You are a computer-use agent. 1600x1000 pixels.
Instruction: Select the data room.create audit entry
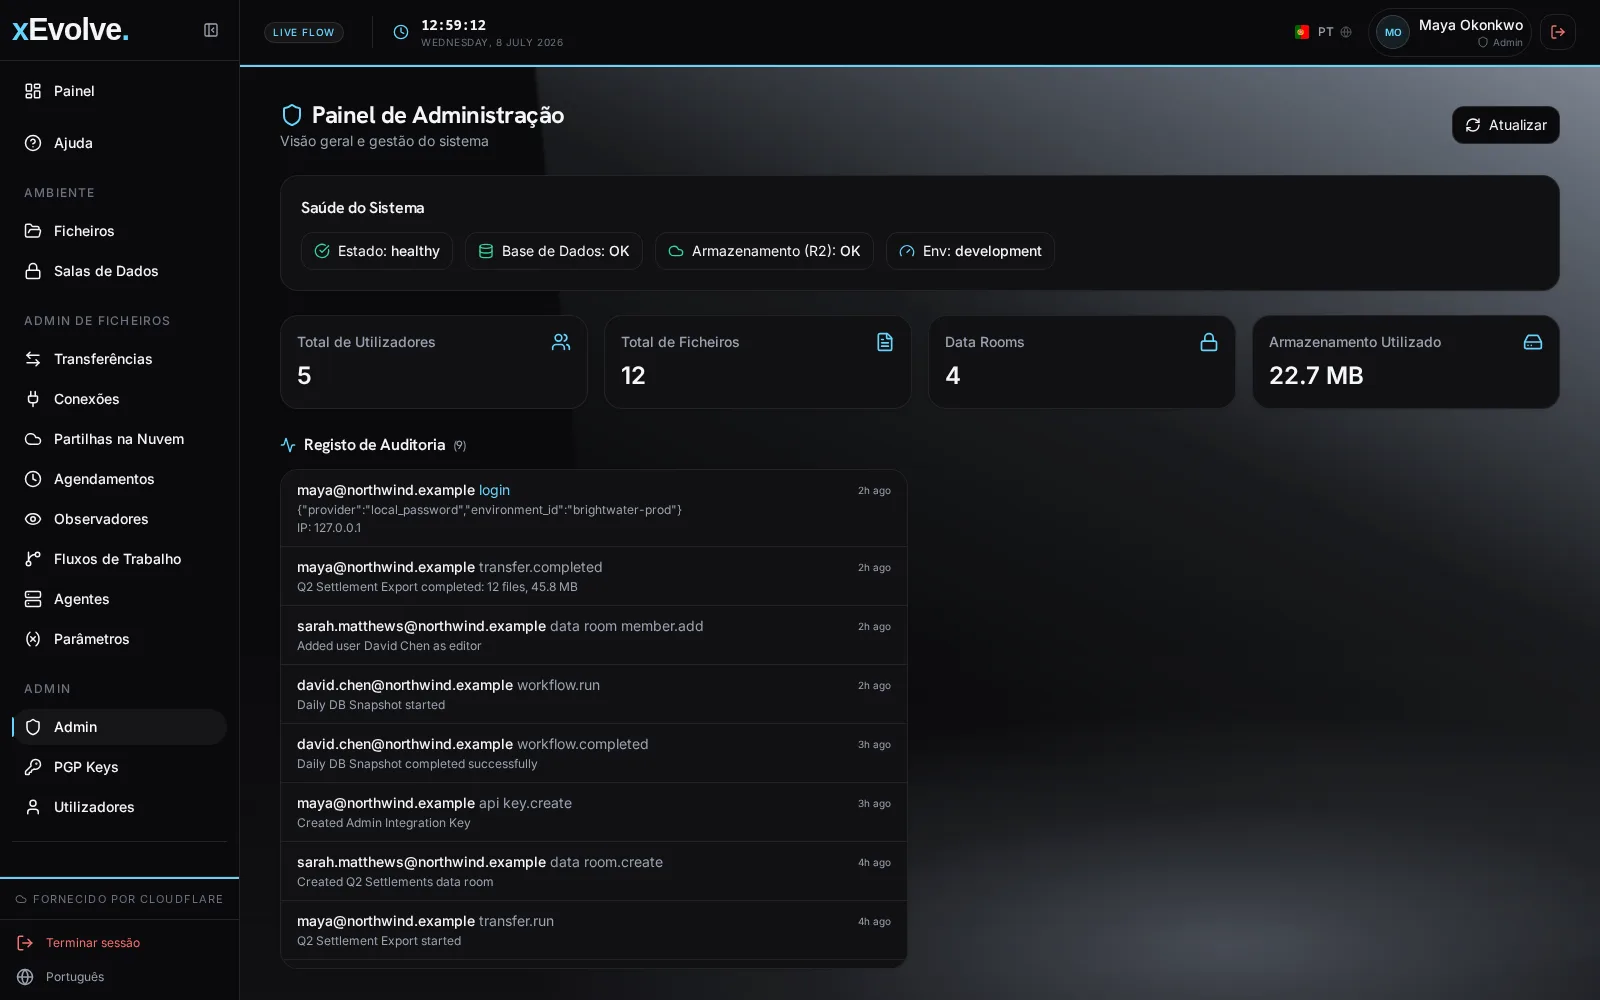pyautogui.click(x=594, y=871)
